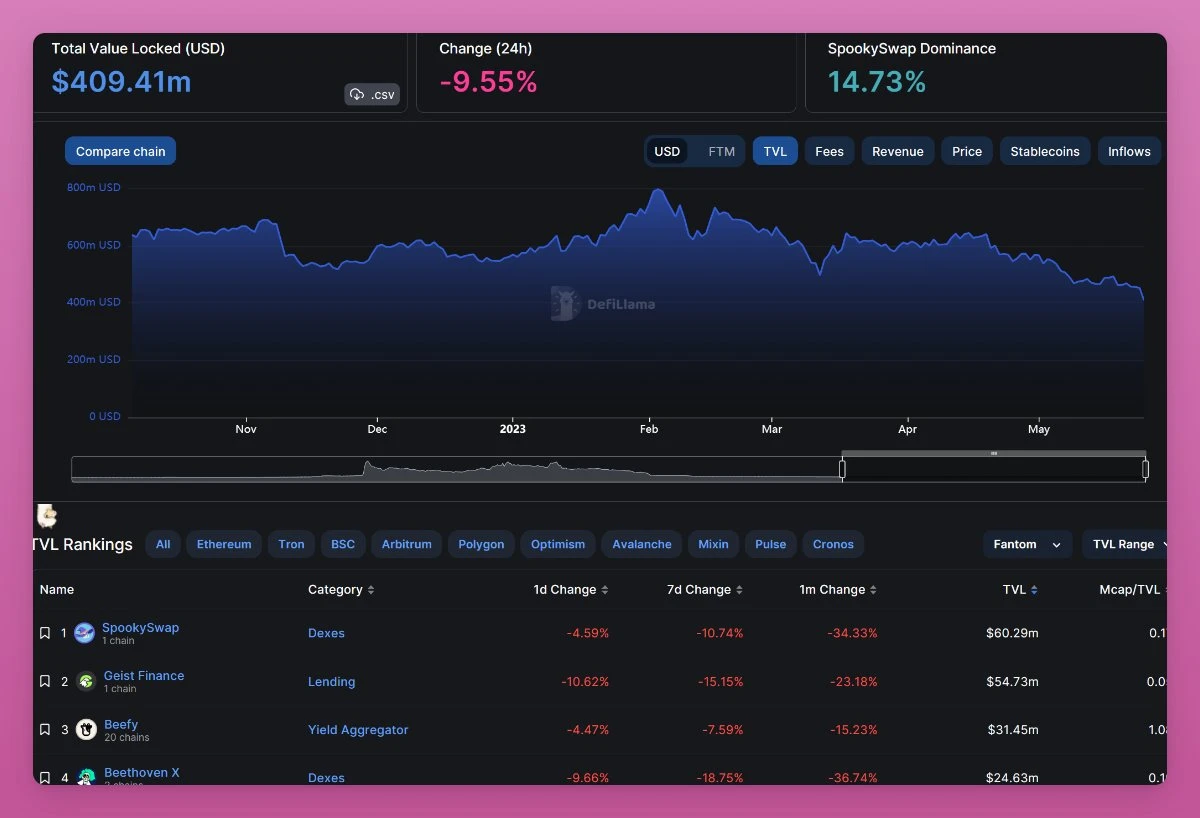Bookmark the Beefy protocol row
This screenshot has width=1200, height=818.
coord(45,730)
